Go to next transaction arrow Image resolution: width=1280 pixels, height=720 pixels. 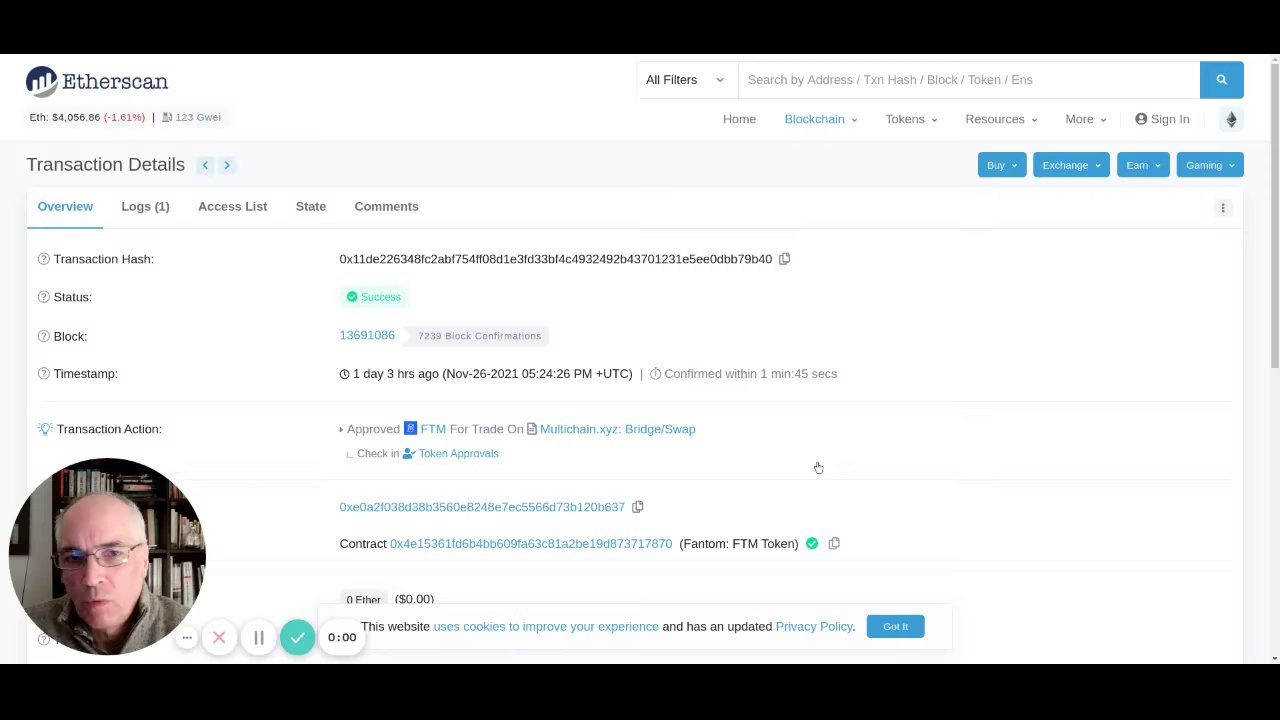pyautogui.click(x=227, y=165)
